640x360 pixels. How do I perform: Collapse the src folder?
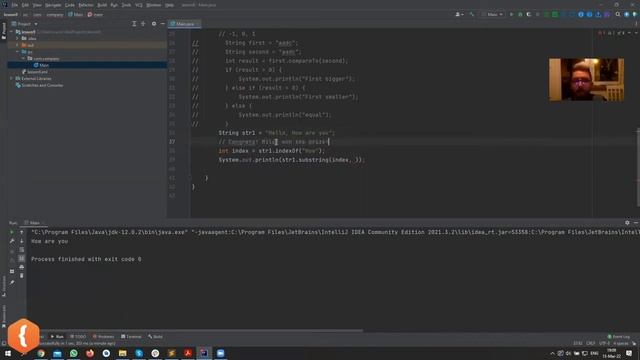coord(17,52)
